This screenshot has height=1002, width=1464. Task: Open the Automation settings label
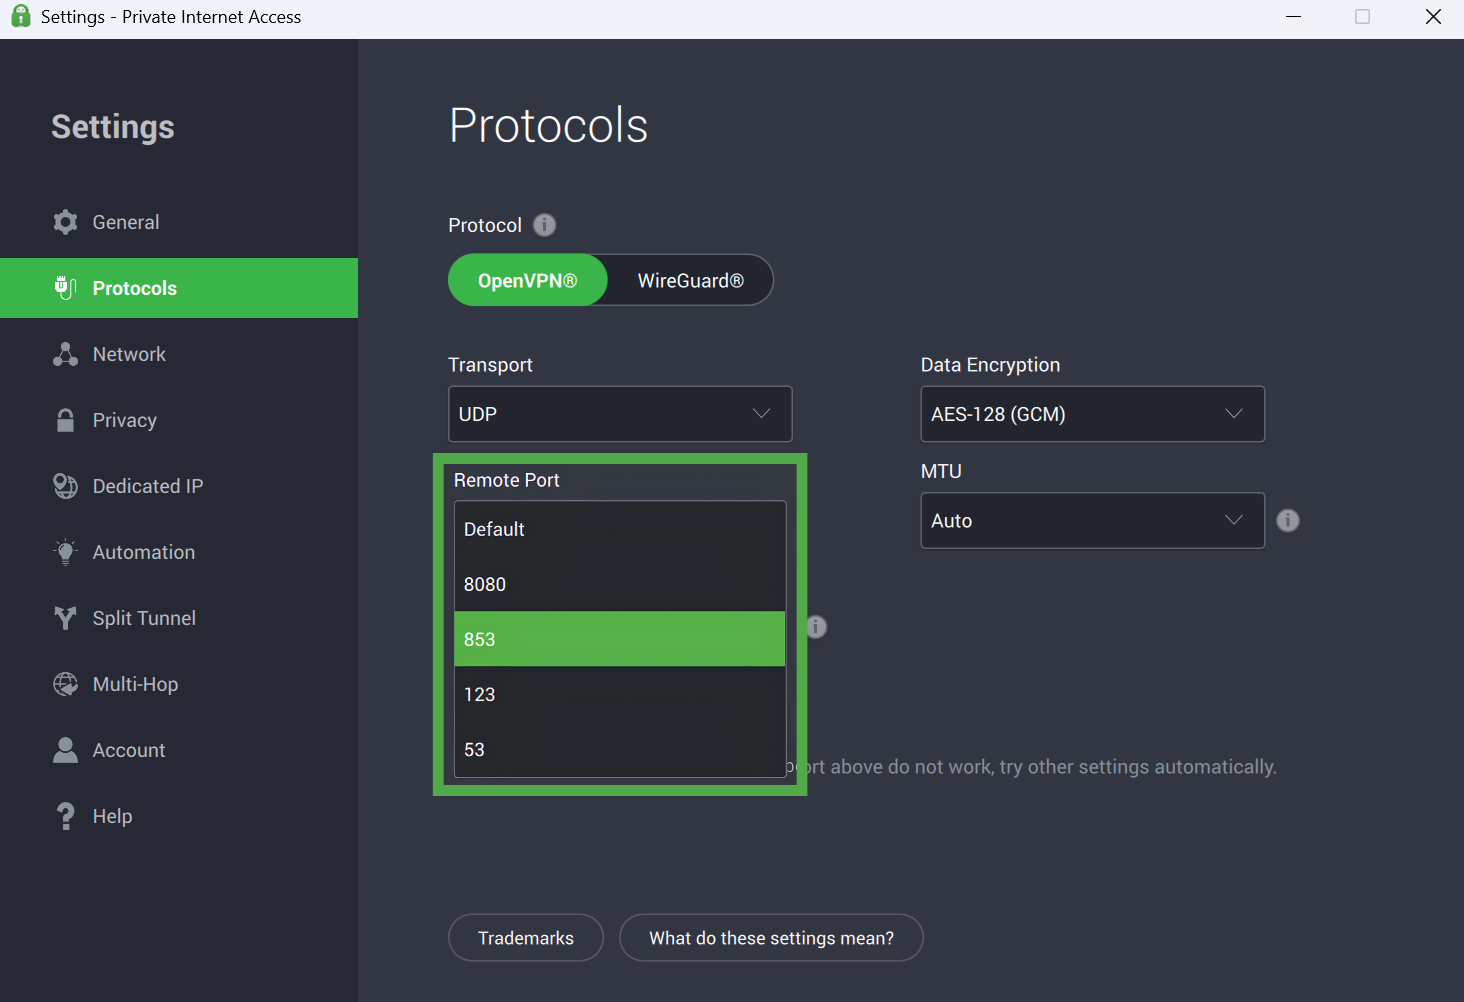[x=144, y=552]
